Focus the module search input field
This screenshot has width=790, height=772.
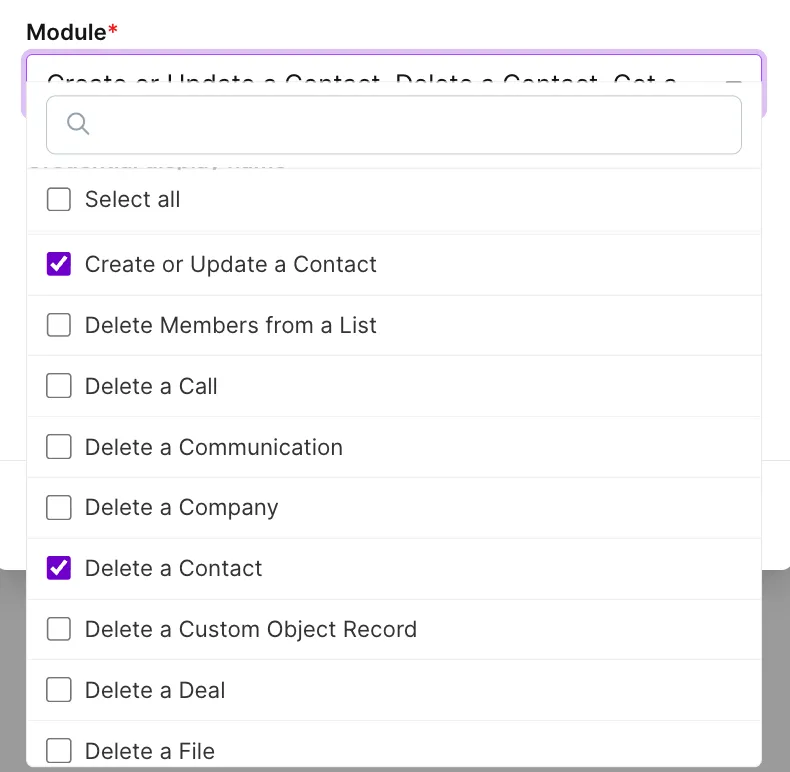(x=393, y=125)
